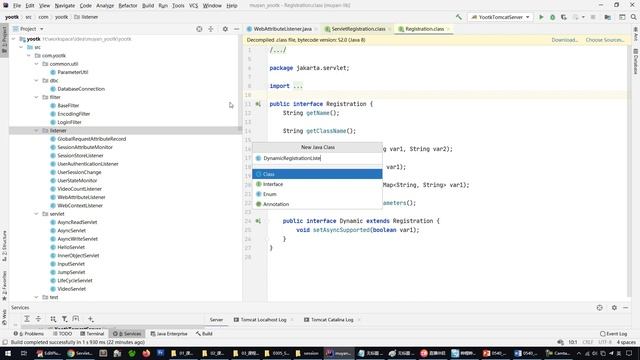Open Services panel settings gear

(x=614, y=308)
